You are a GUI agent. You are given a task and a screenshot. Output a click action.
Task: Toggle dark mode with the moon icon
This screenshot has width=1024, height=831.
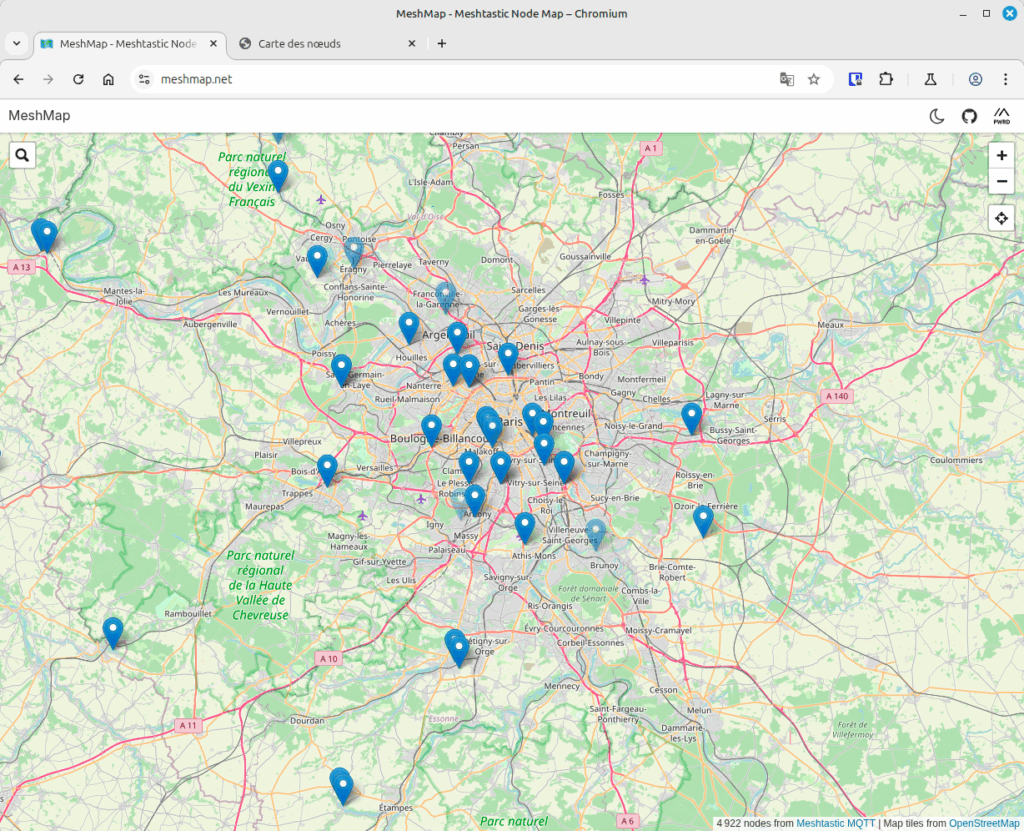(x=936, y=116)
